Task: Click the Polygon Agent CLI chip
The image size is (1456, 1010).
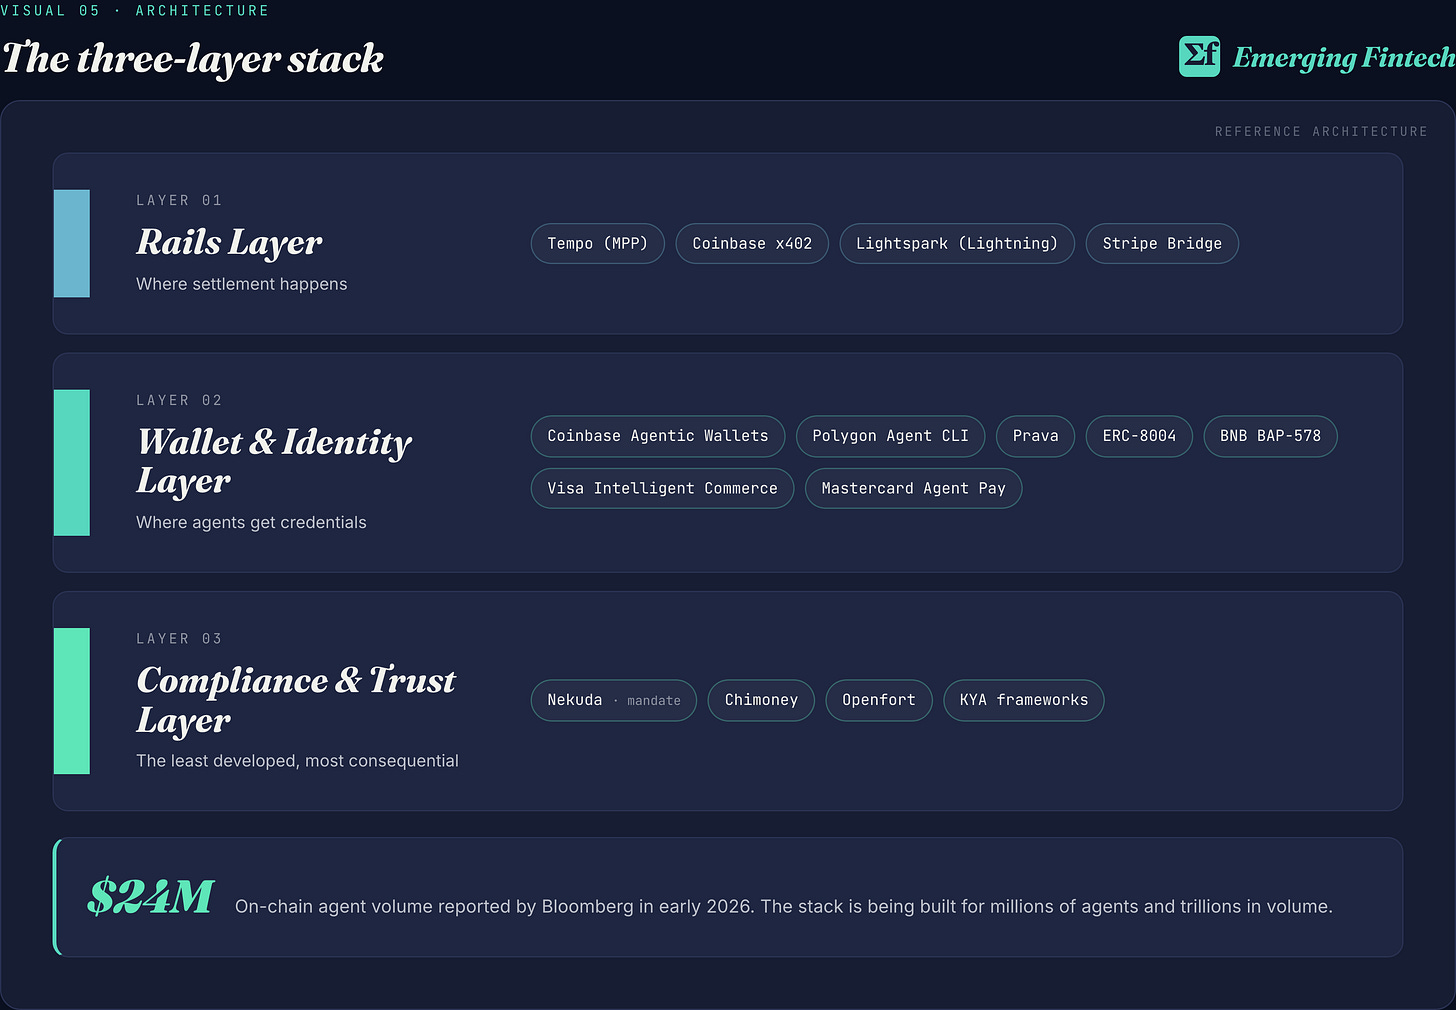Action: pos(890,436)
